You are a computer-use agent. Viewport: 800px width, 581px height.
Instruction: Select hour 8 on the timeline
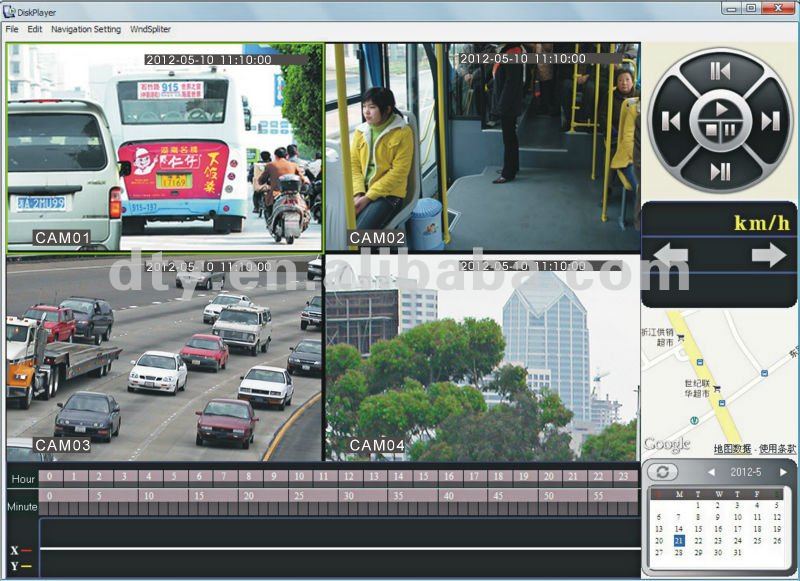pyautogui.click(x=251, y=477)
